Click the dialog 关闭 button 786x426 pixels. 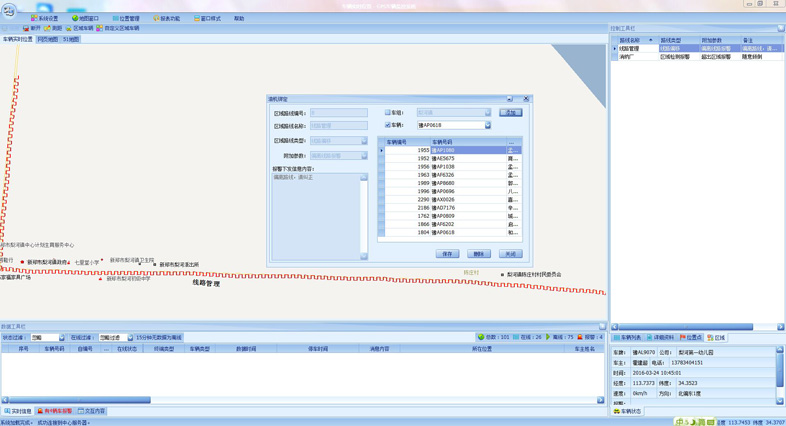(x=511, y=254)
